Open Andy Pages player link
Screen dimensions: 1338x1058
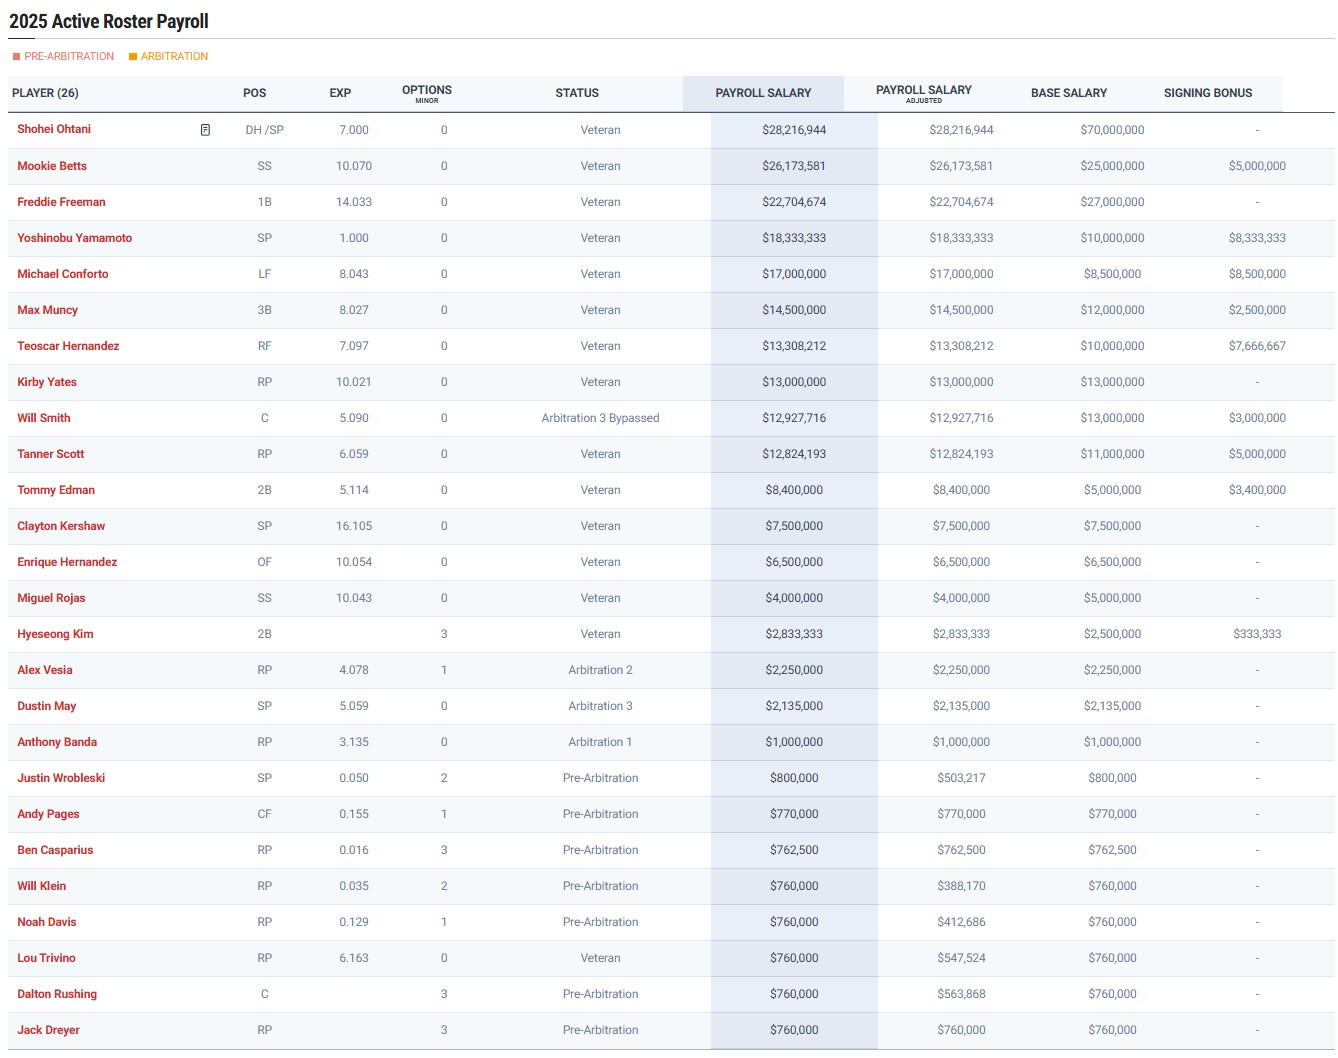(x=48, y=814)
